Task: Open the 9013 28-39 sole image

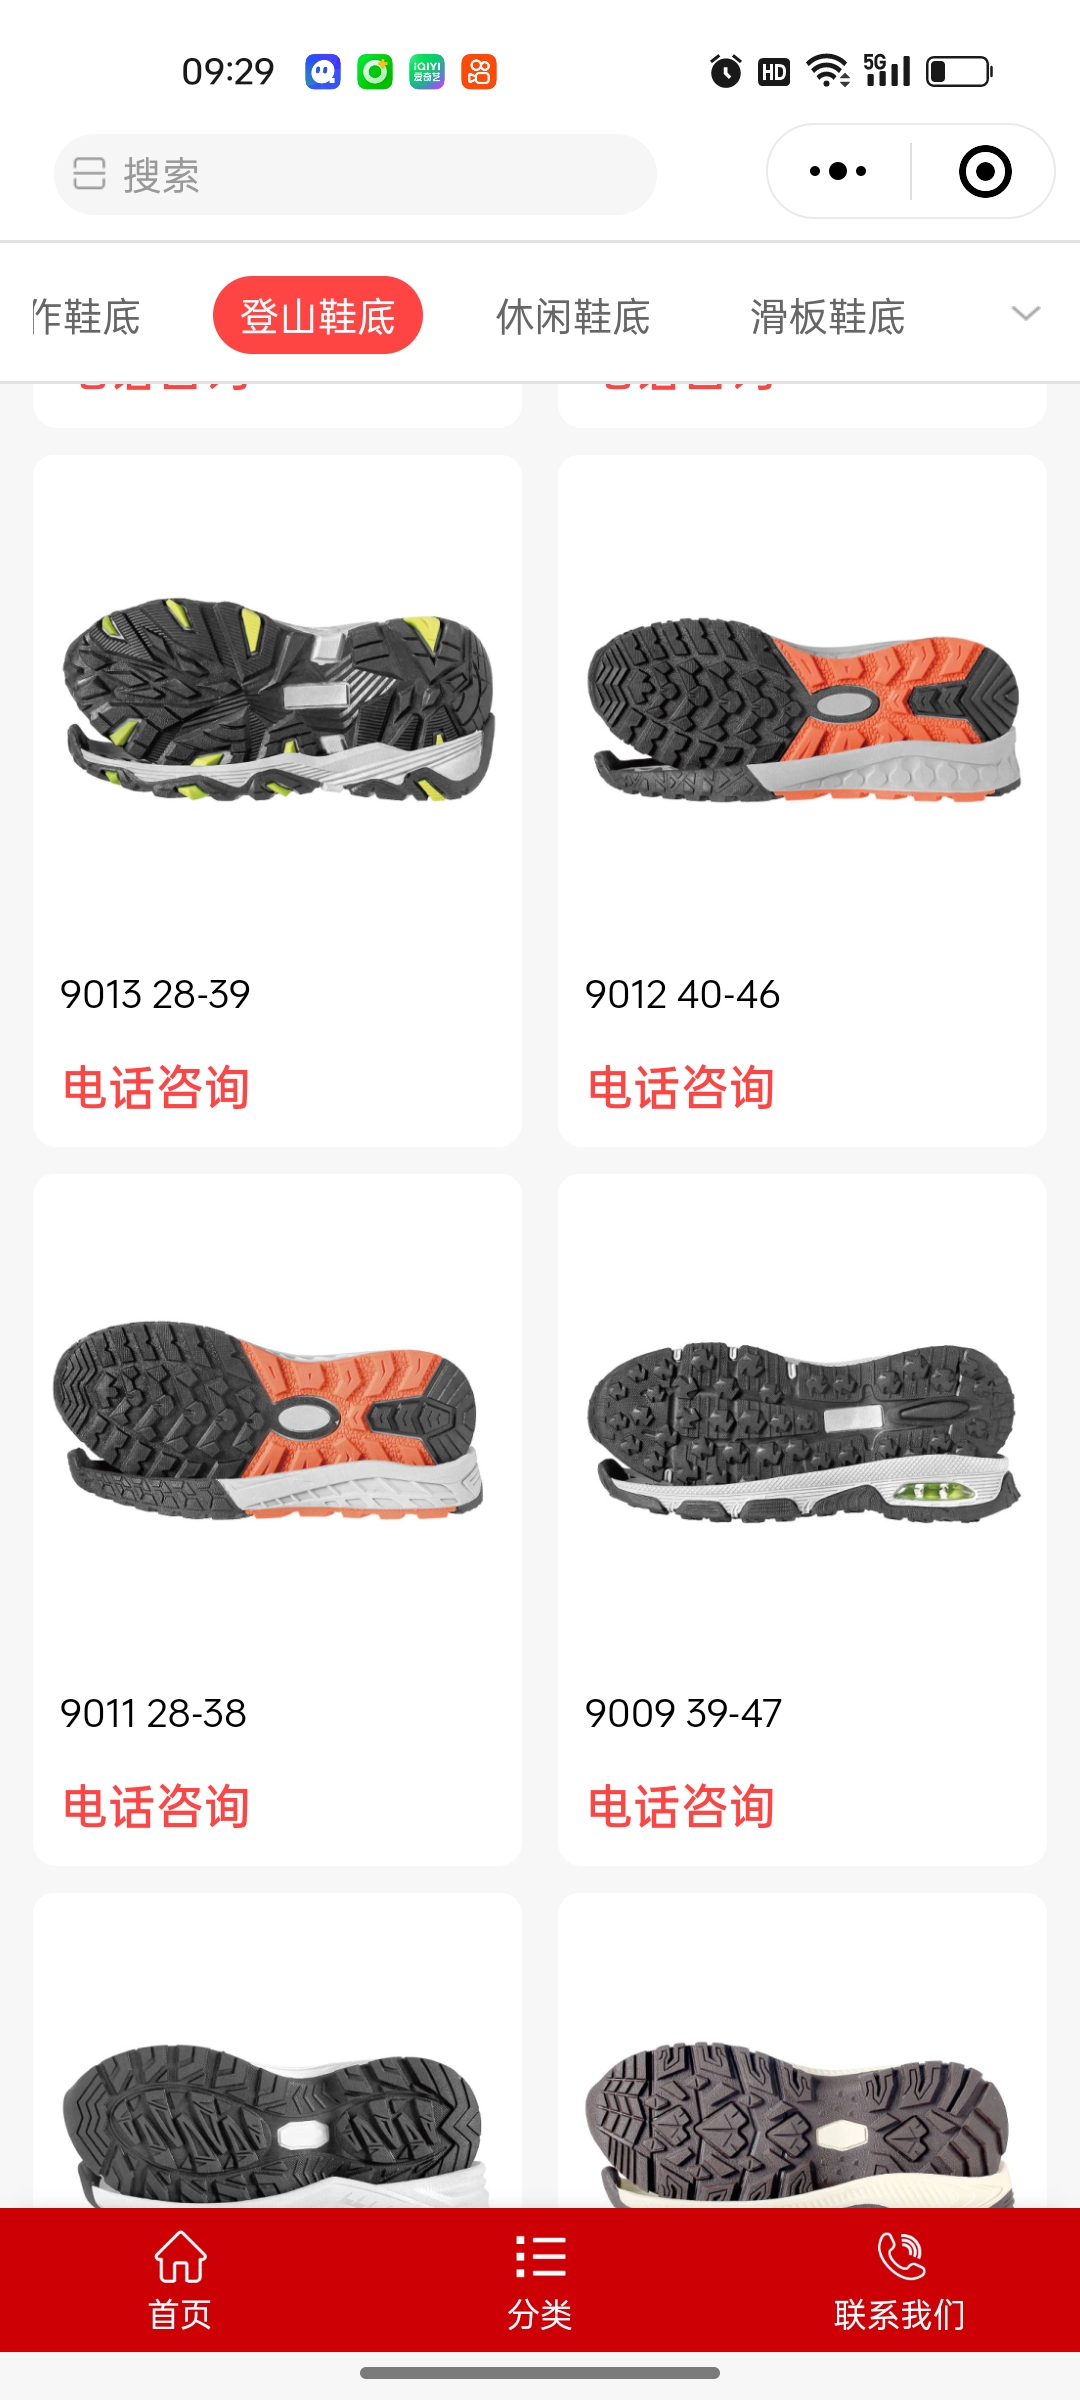Action: [278, 700]
